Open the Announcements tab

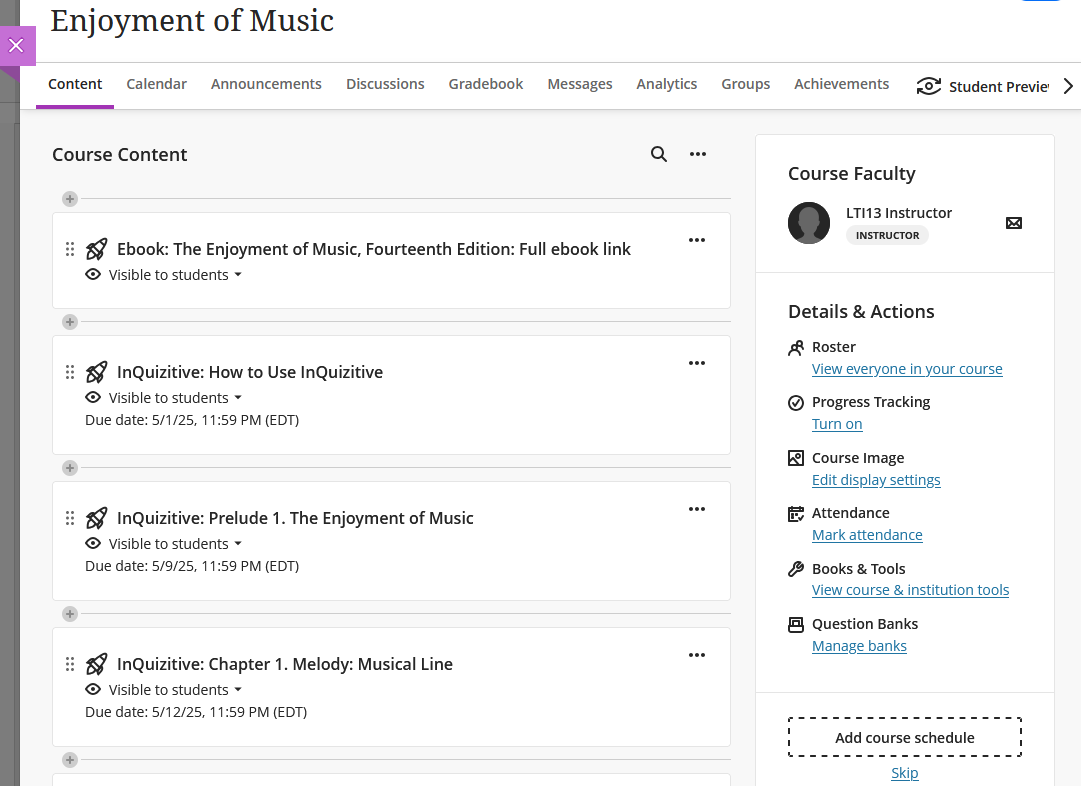pos(266,84)
